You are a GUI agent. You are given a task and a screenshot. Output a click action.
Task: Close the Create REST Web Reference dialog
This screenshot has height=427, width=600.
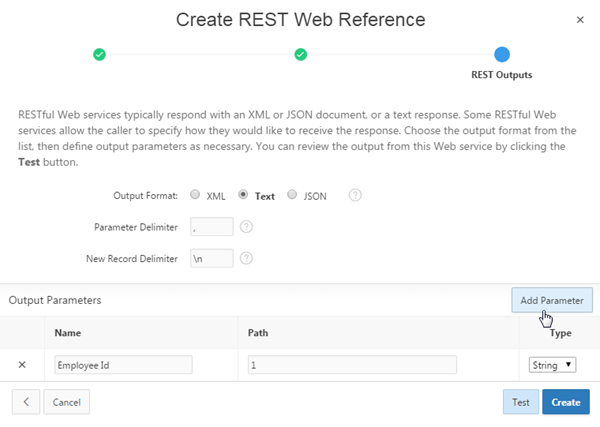580,20
